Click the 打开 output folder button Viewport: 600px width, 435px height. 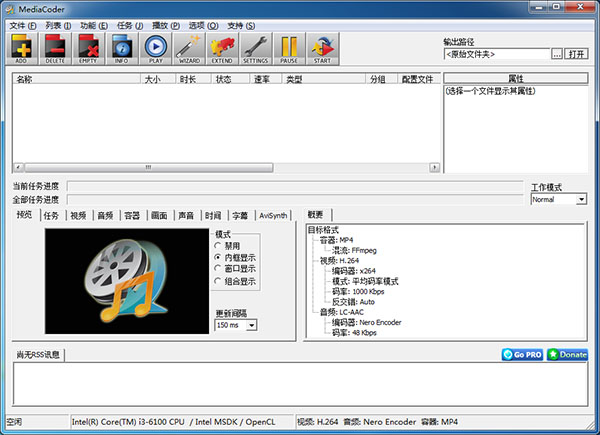click(576, 54)
